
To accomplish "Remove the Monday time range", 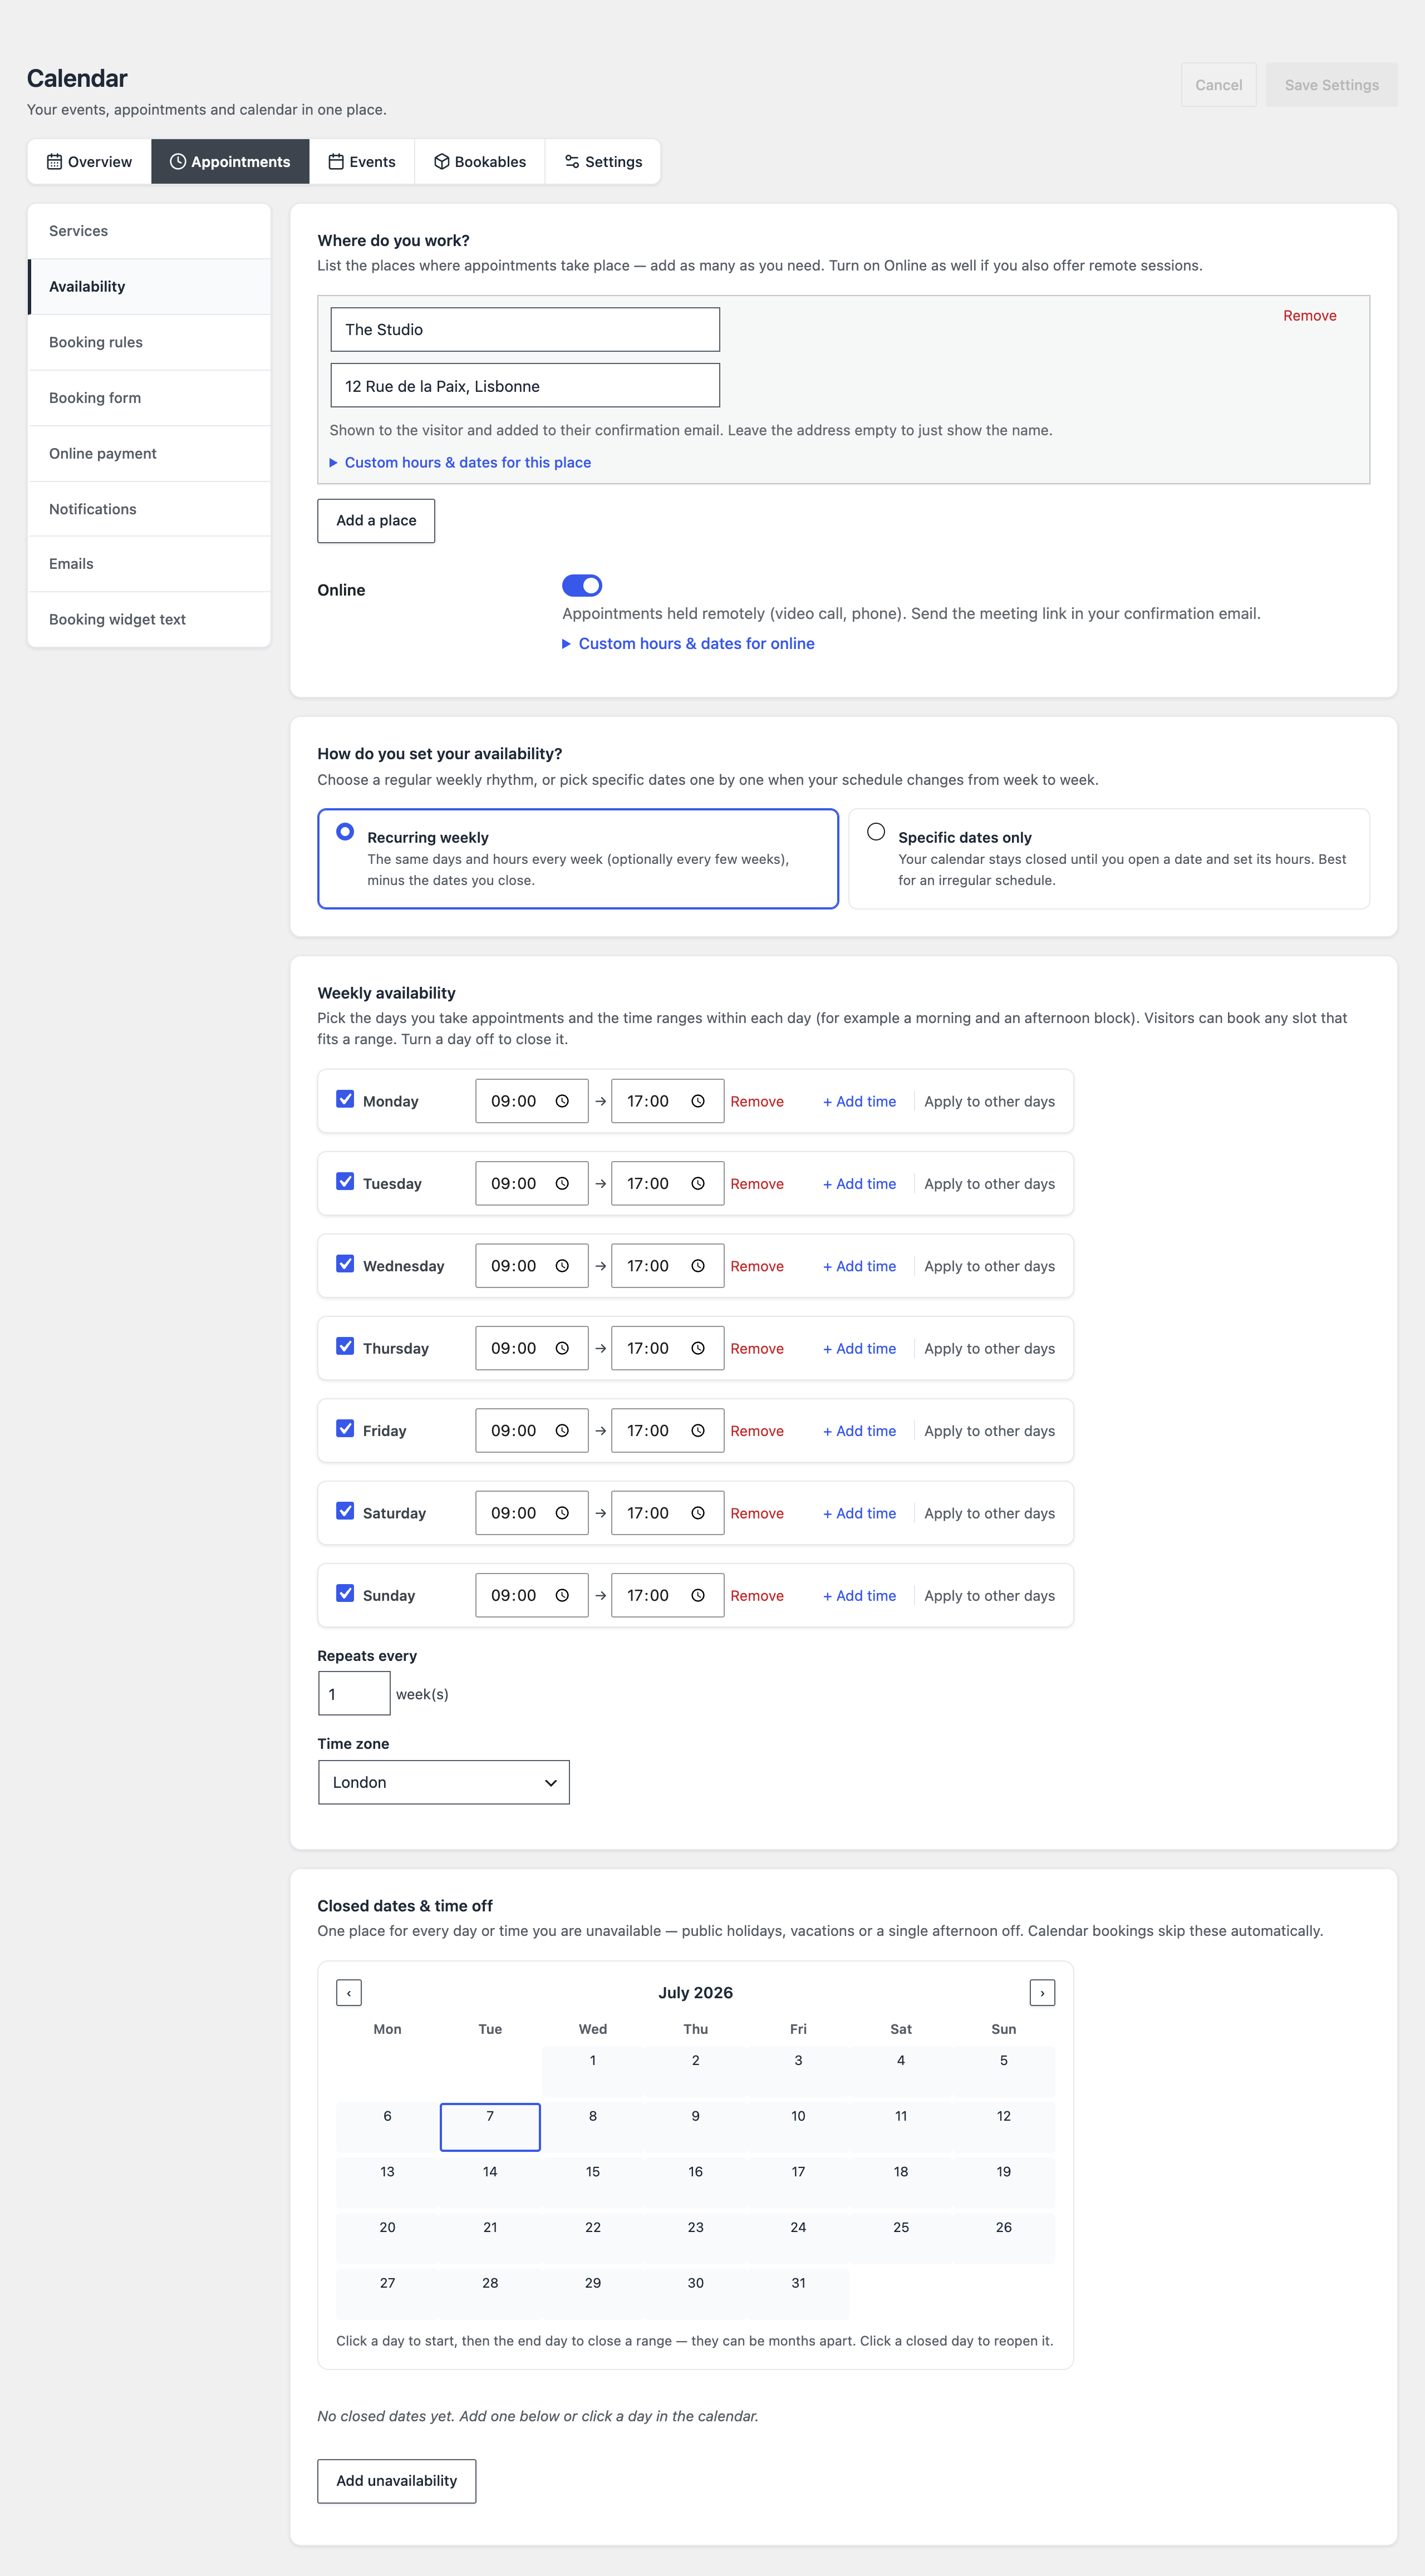I will 757,1101.
